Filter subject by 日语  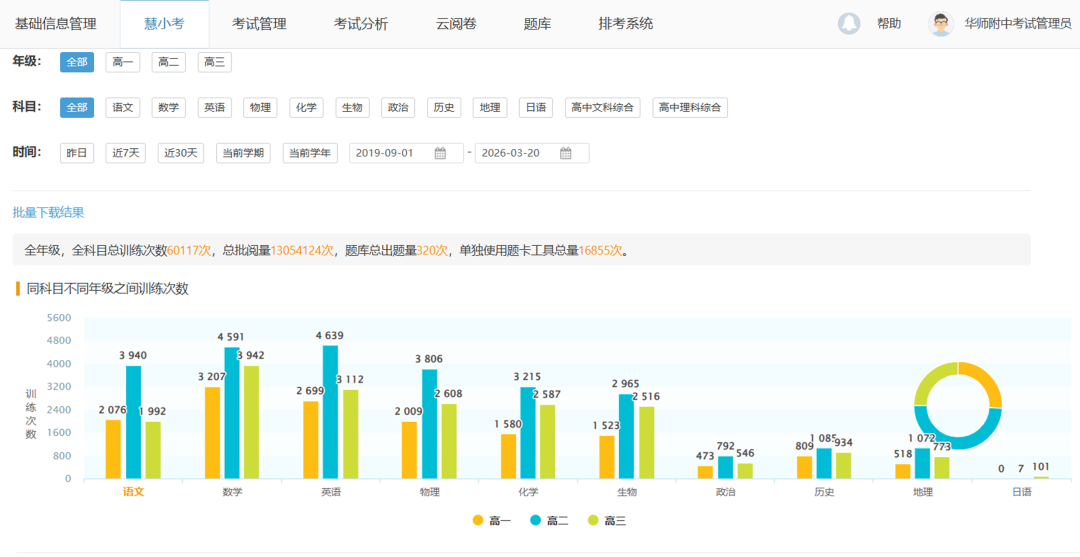pyautogui.click(x=536, y=107)
